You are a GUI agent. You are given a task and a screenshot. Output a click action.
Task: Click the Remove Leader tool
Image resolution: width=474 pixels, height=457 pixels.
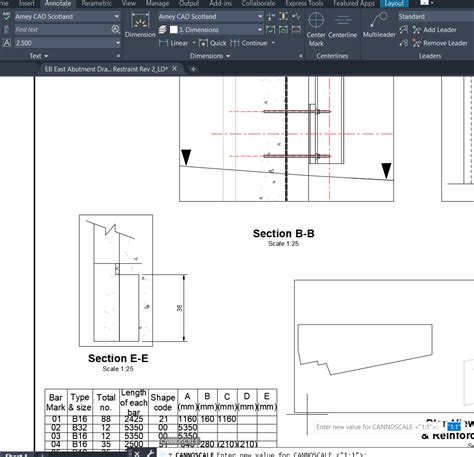440,43
